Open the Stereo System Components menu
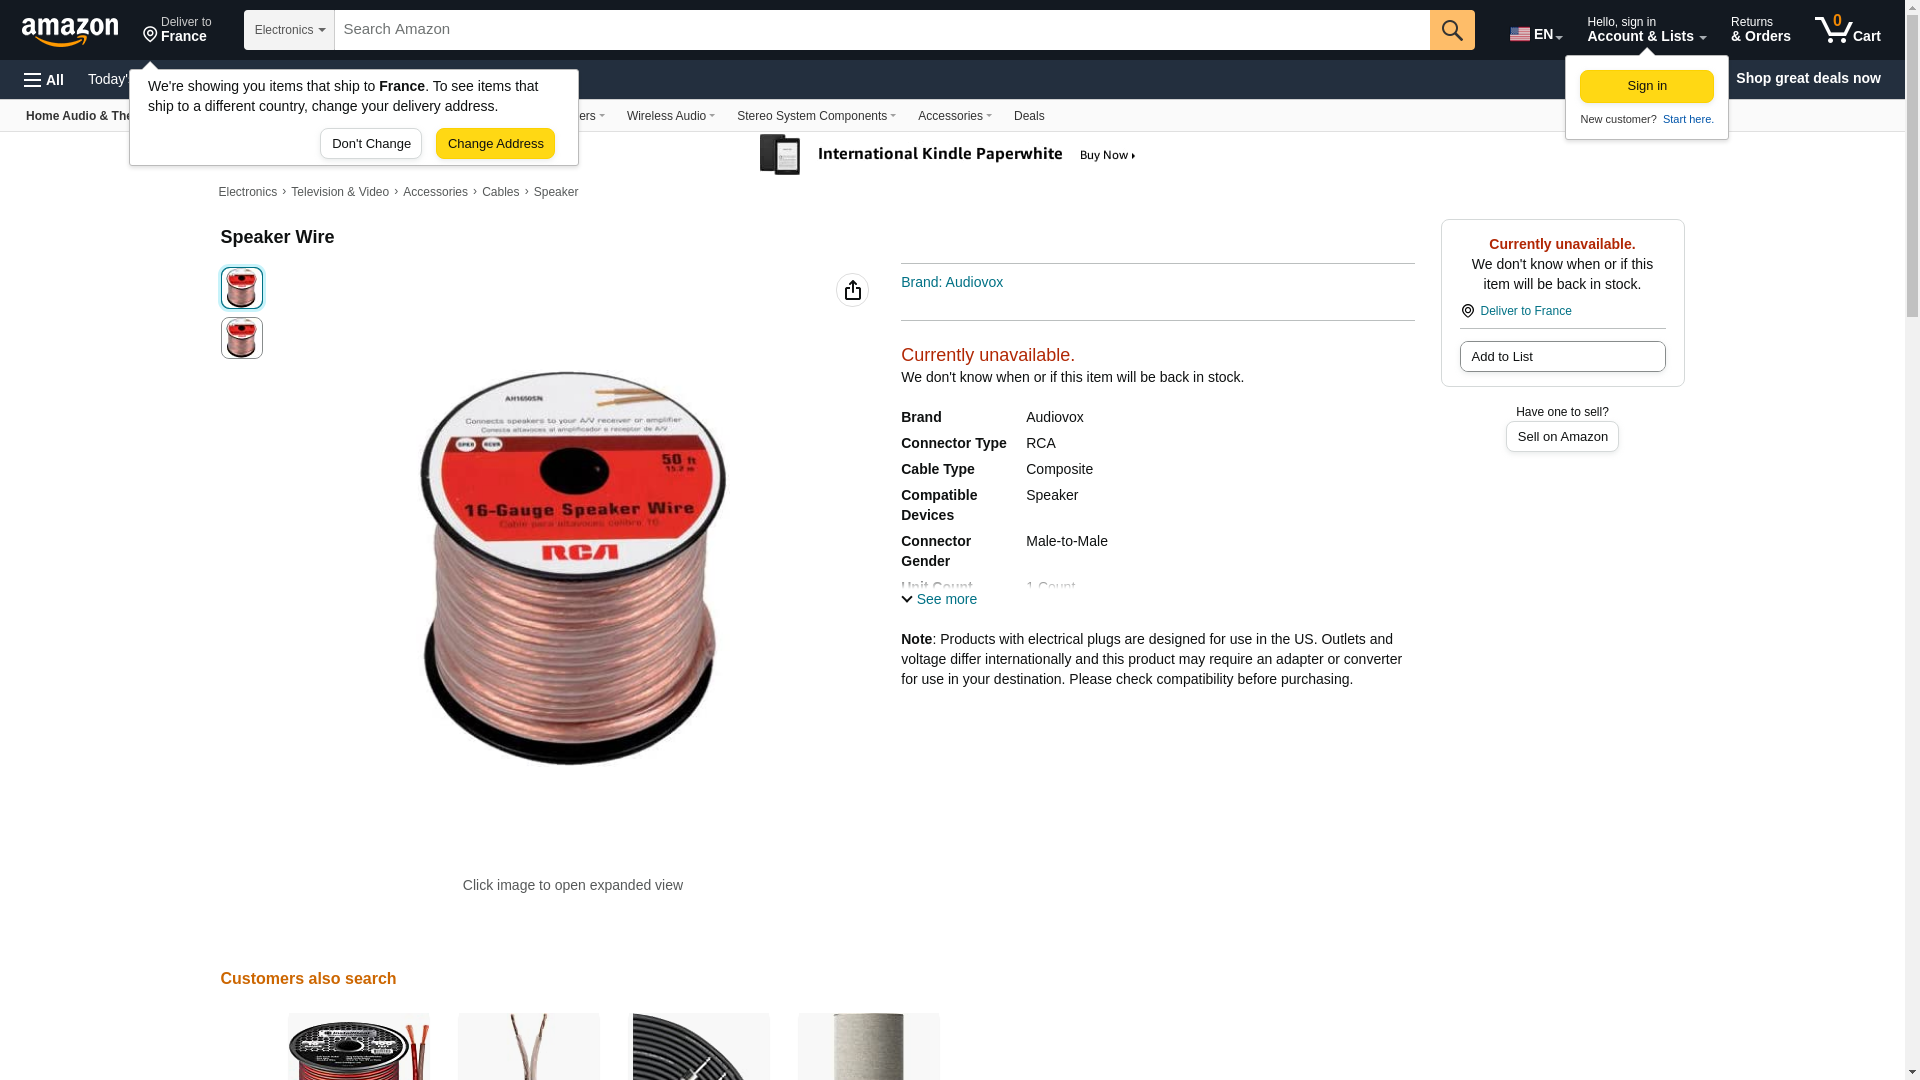 816,116
